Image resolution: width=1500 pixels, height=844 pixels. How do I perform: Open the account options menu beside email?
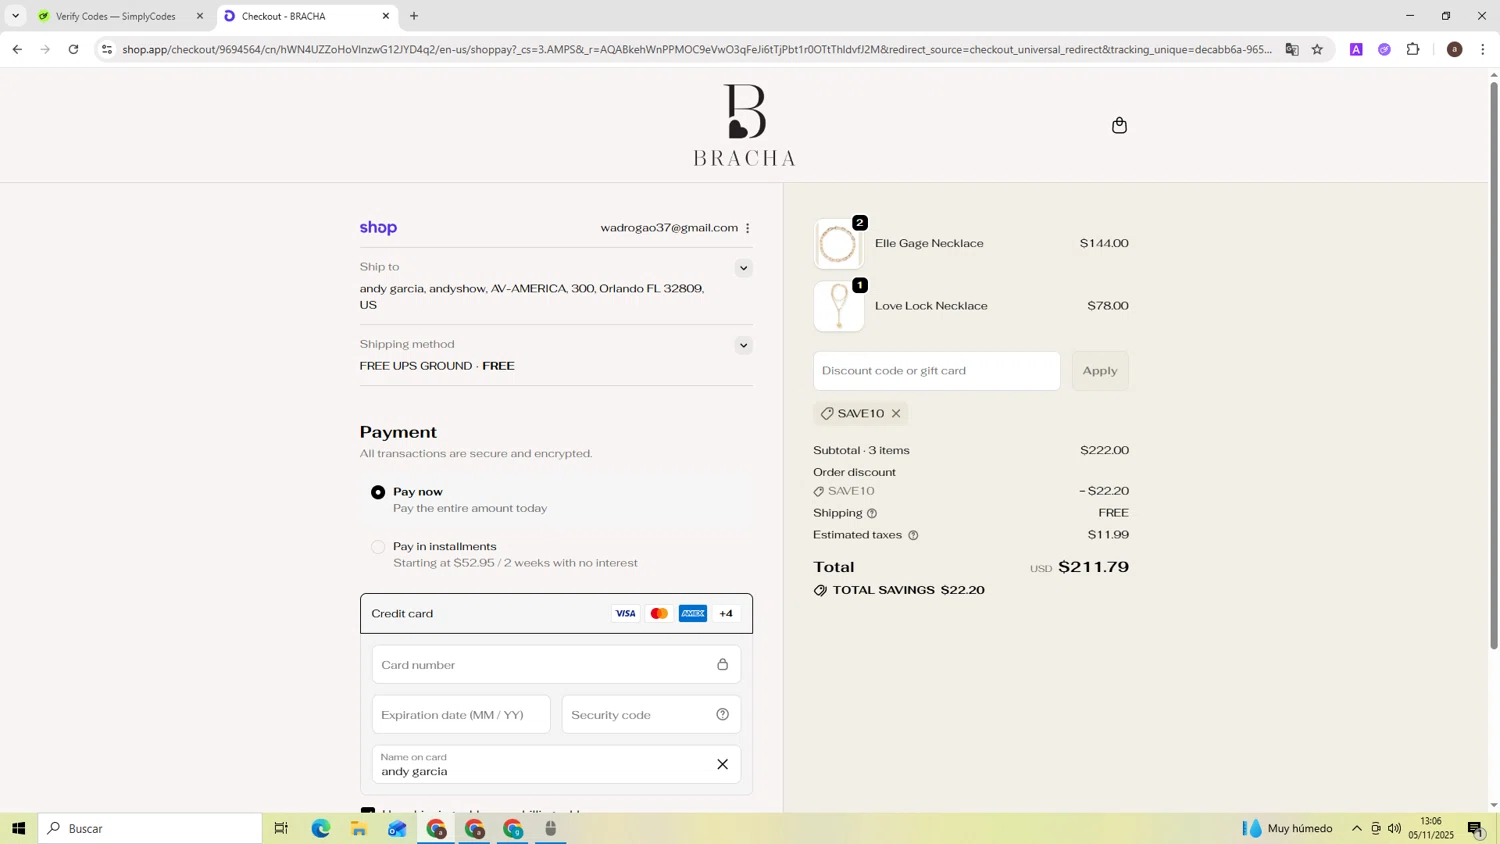pos(747,228)
